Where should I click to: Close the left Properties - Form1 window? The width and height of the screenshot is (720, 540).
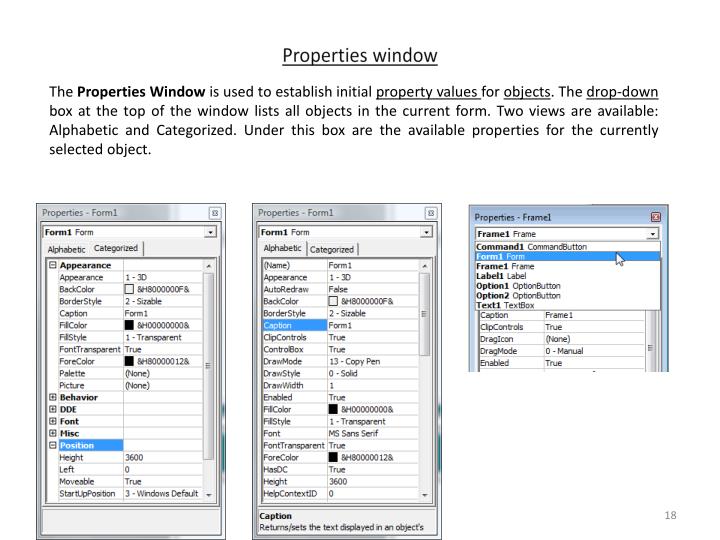coord(214,213)
